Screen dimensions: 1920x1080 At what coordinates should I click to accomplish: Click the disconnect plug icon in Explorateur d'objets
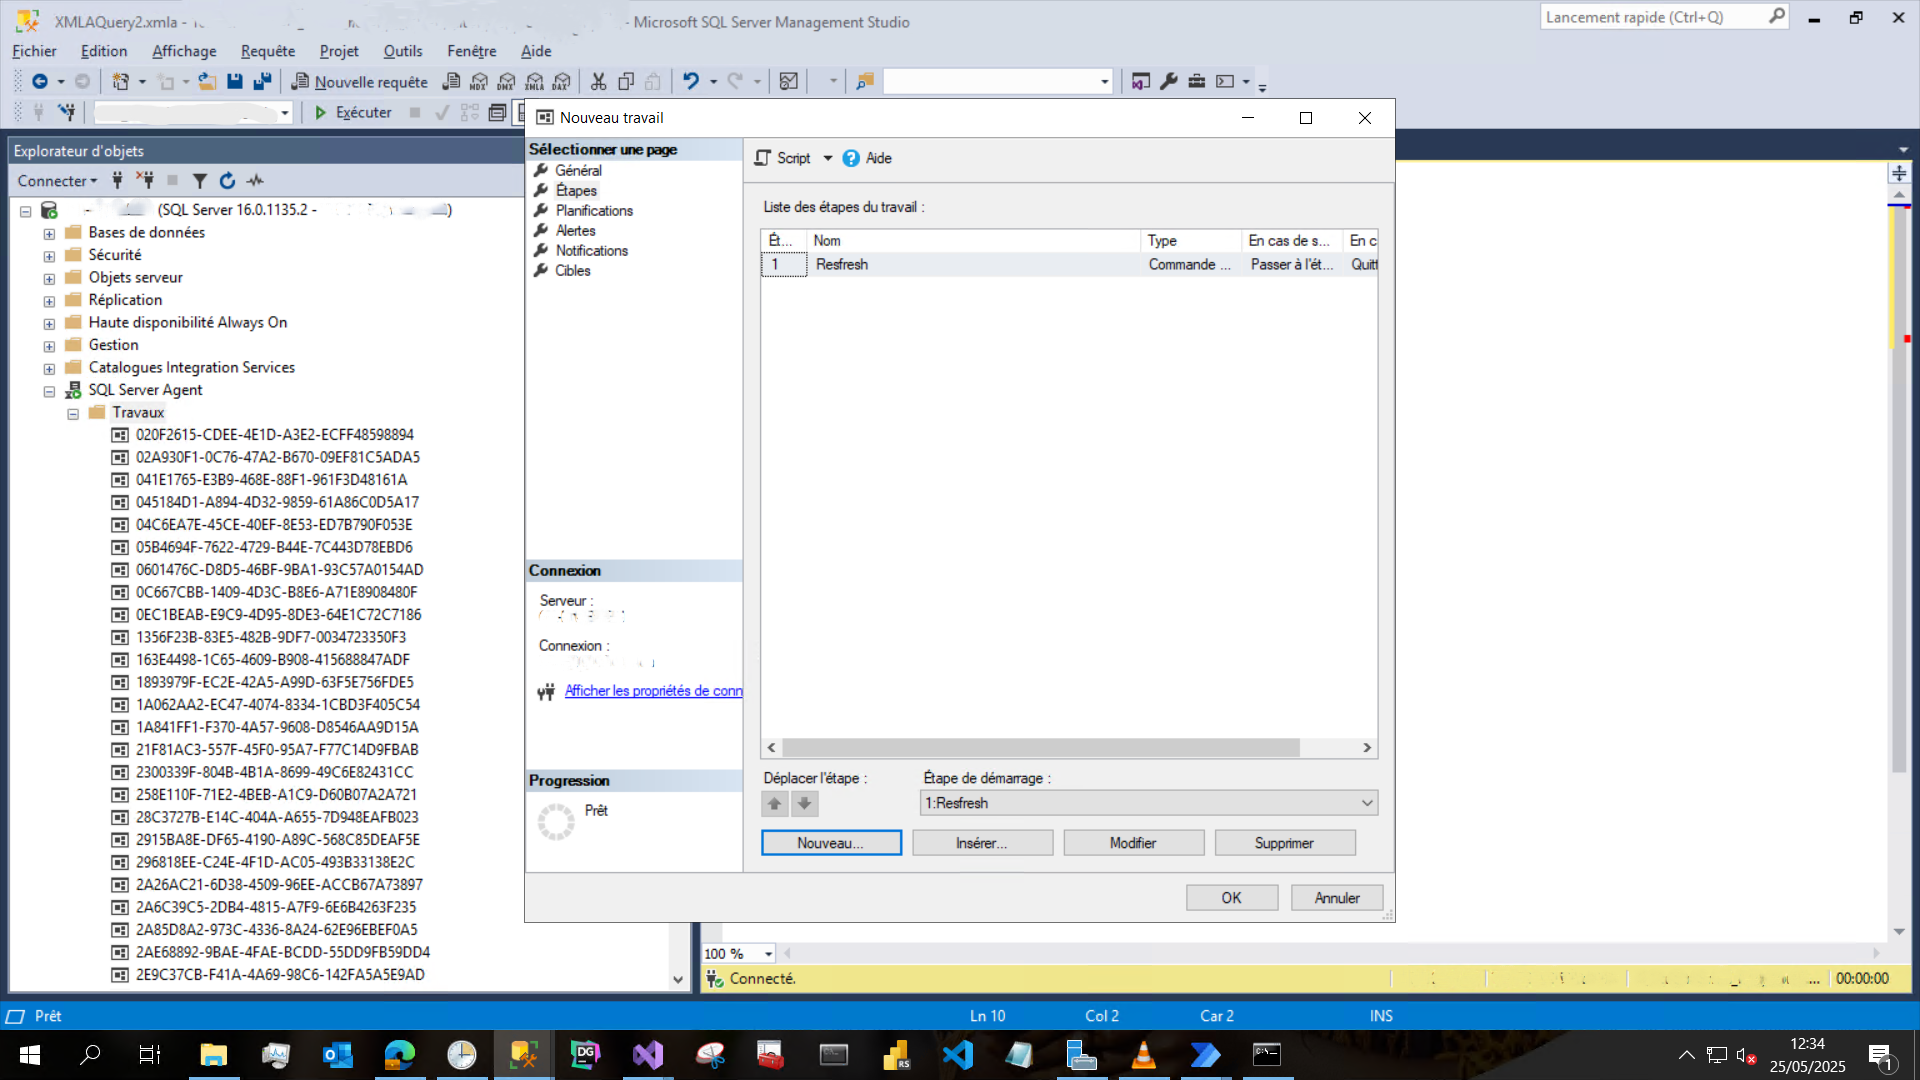[145, 181]
